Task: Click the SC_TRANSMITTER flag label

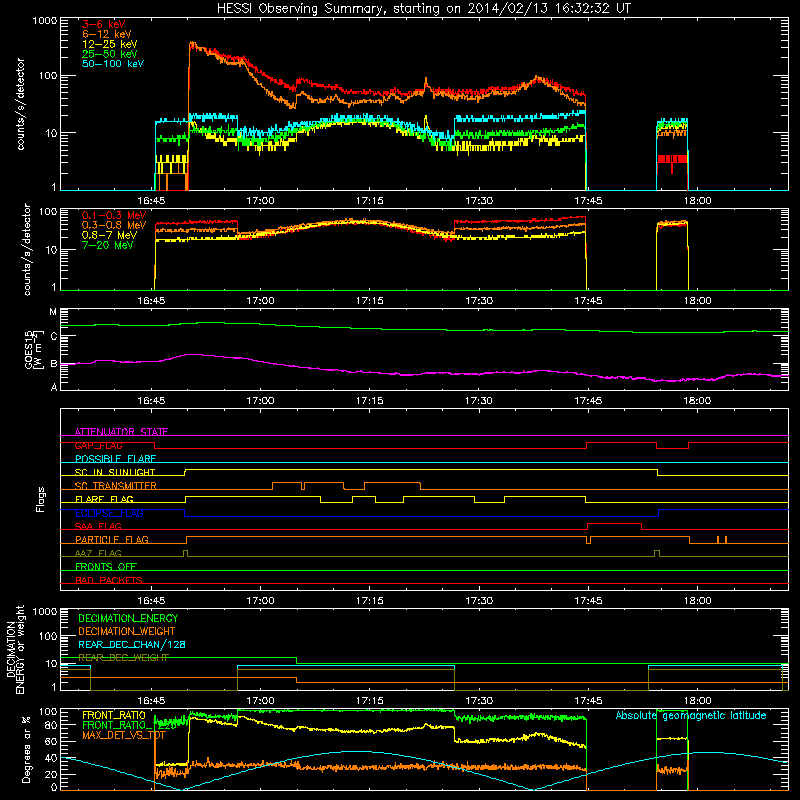Action: click(116, 486)
